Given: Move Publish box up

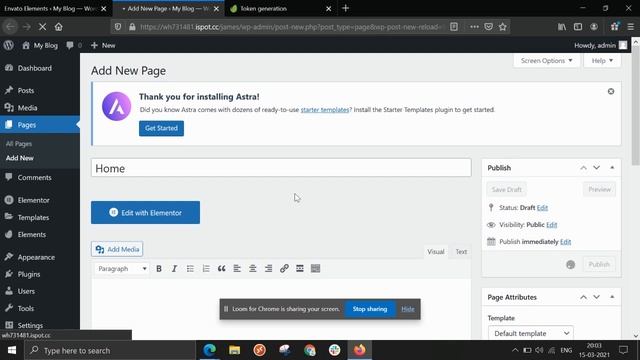Looking at the screenshot, I should tap(583, 168).
